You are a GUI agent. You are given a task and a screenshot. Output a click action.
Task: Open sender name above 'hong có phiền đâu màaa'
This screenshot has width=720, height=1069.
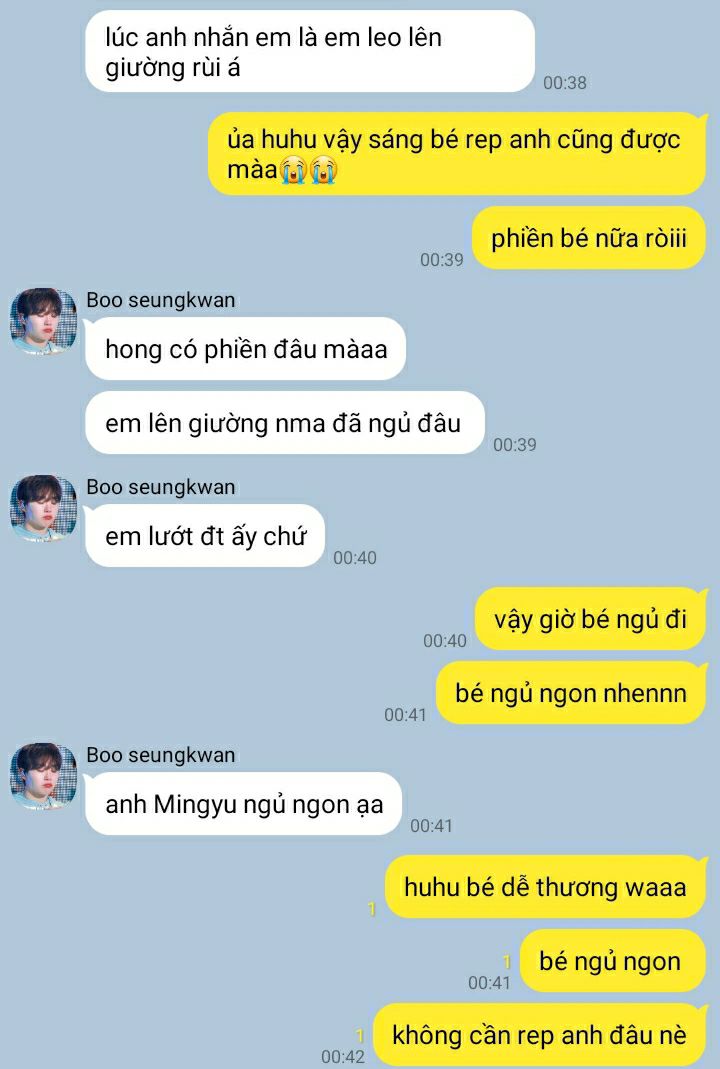point(160,300)
